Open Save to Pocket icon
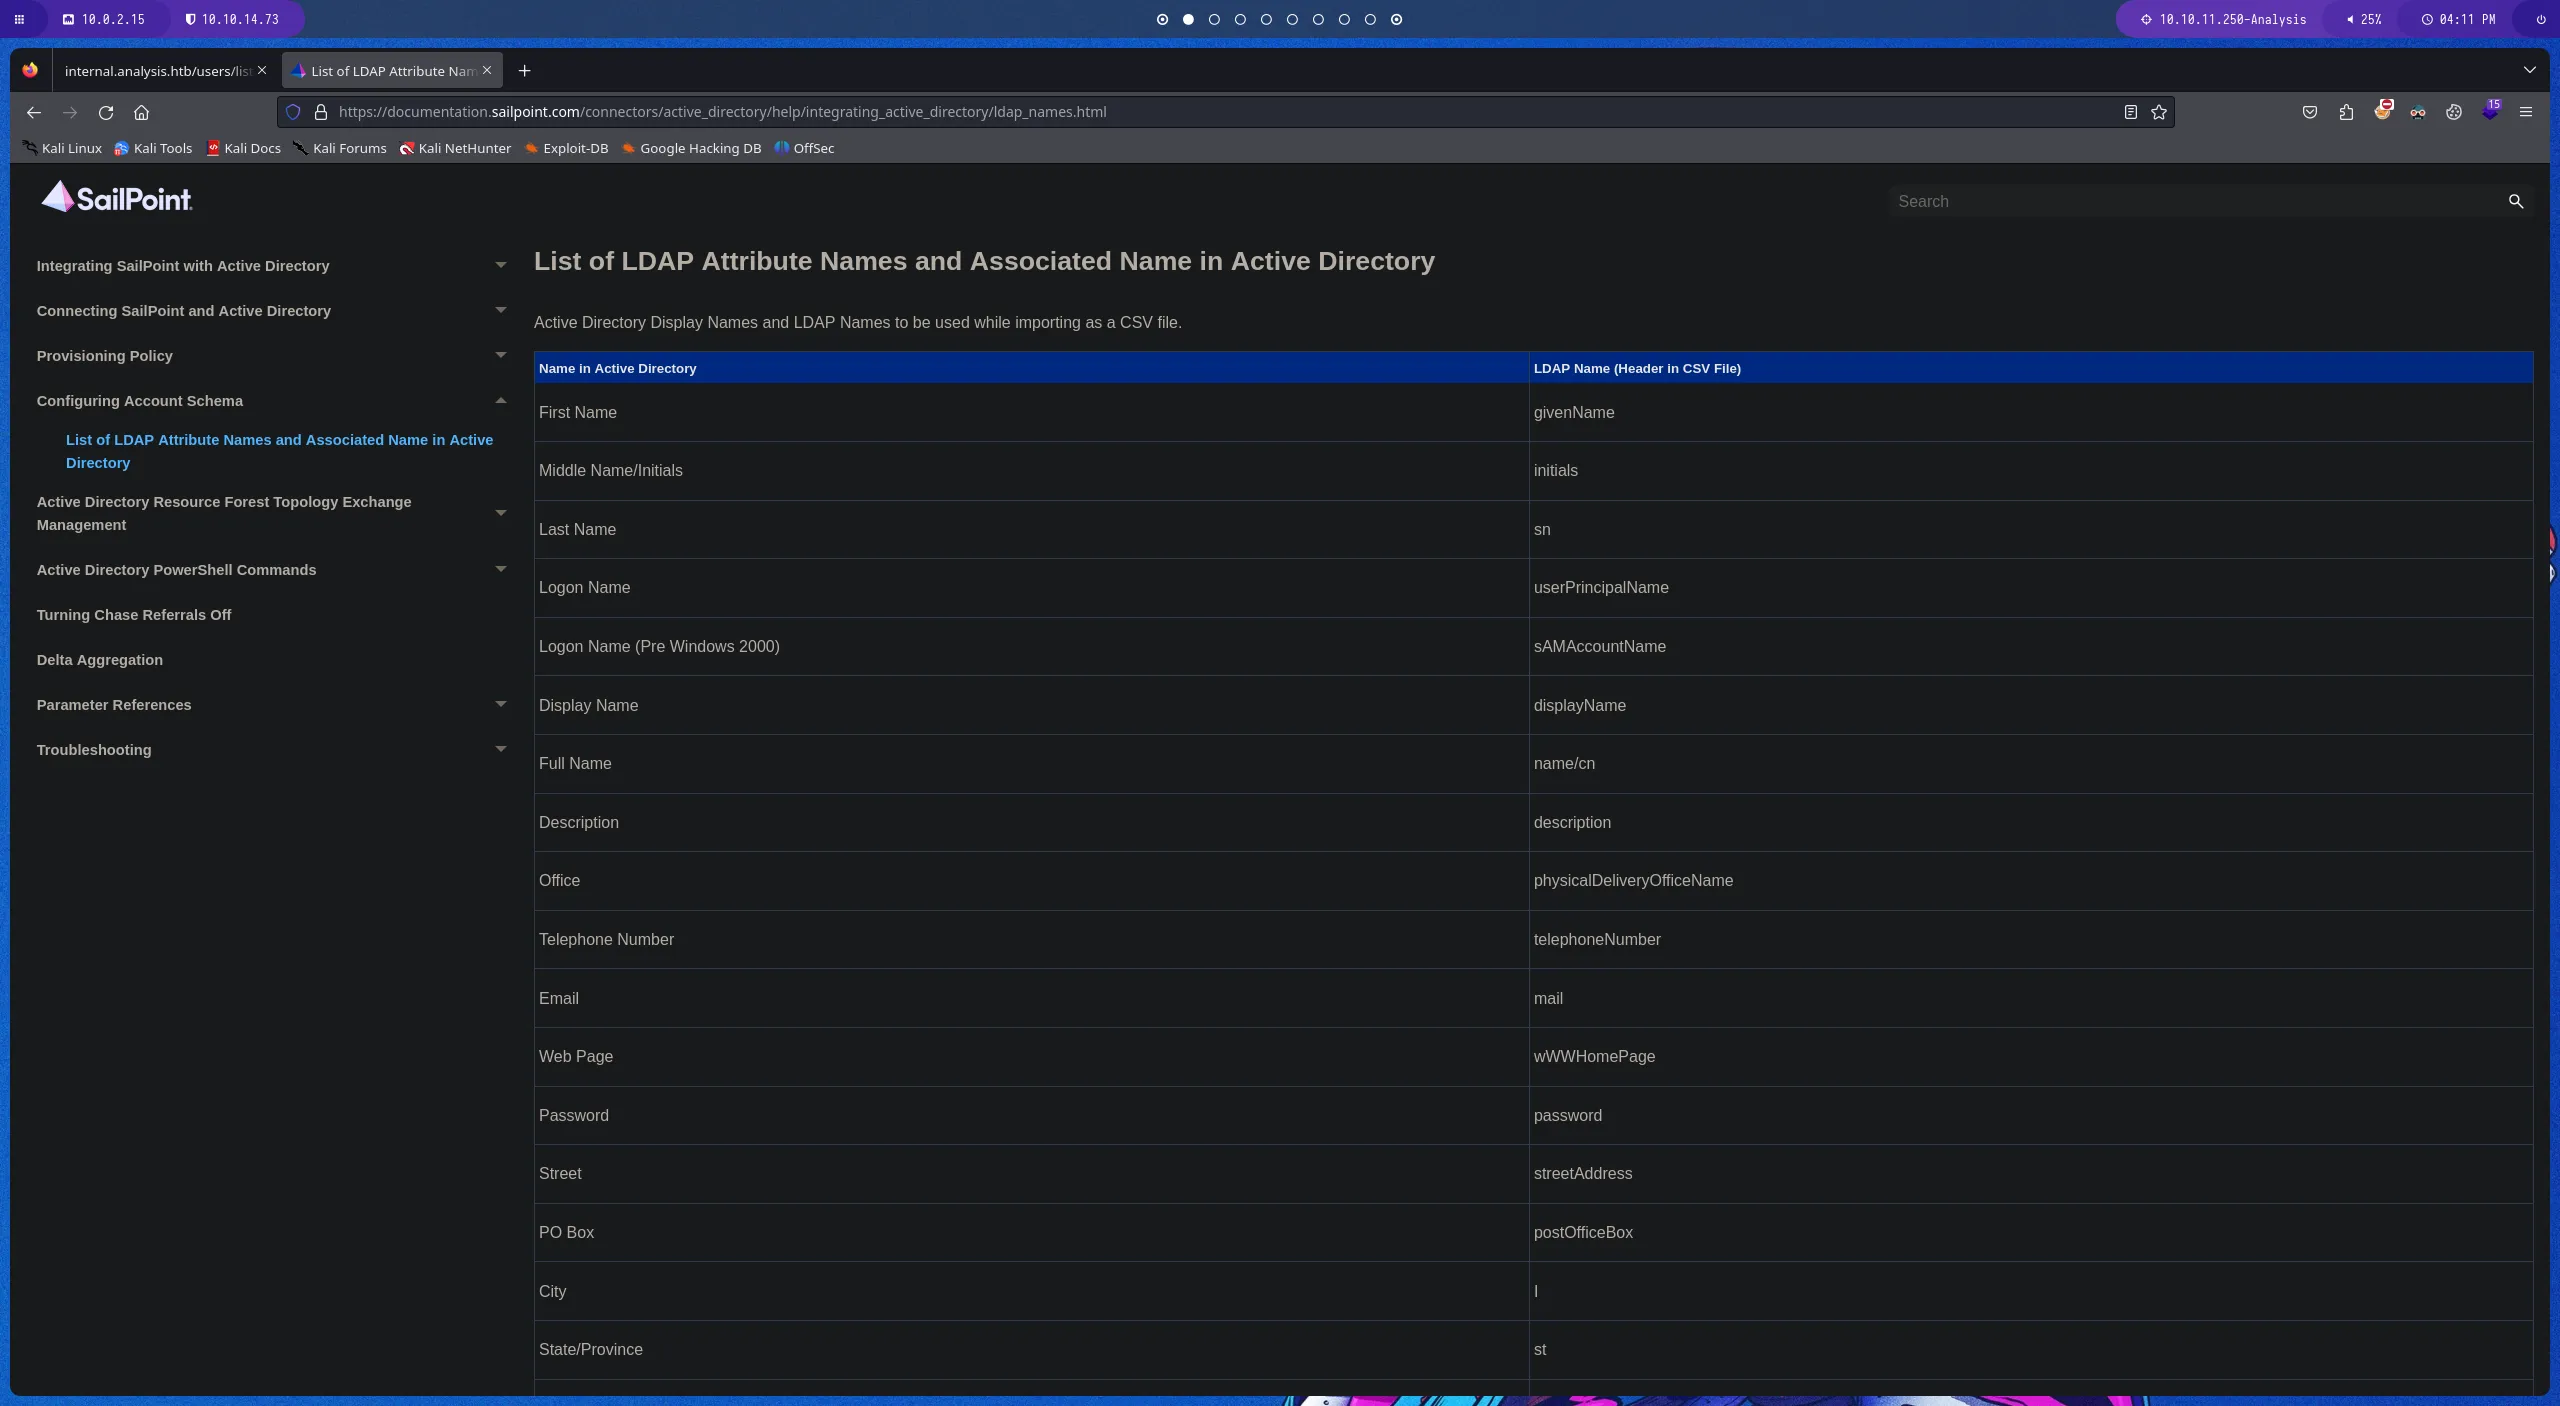The image size is (2560, 1406). [x=2309, y=112]
